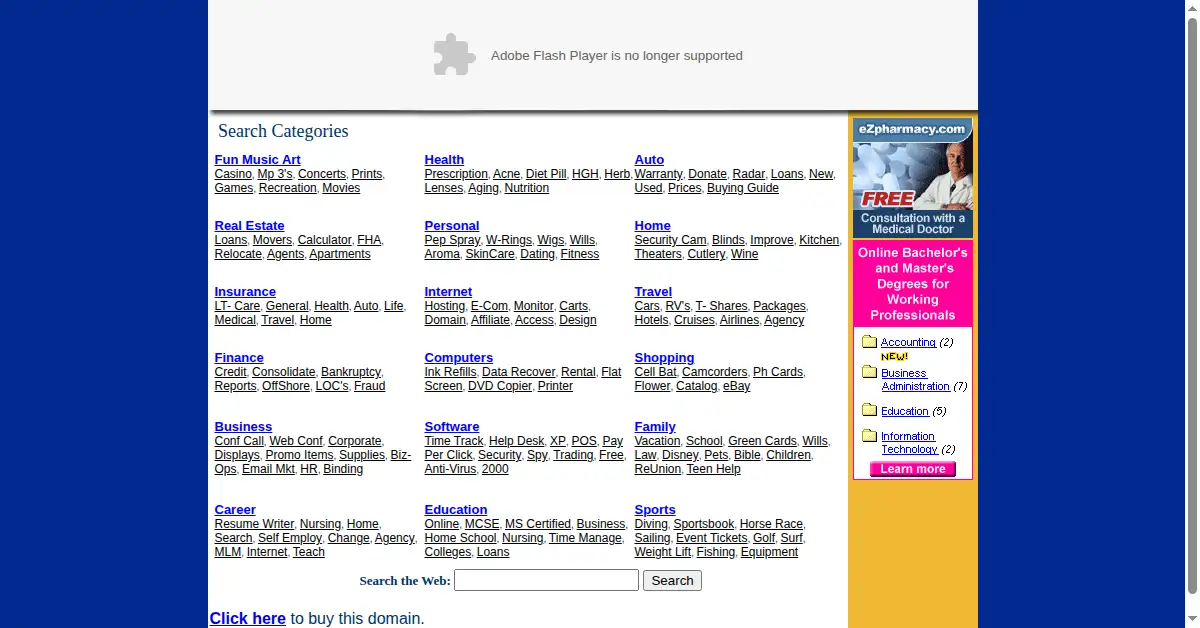This screenshot has height=628, width=1200.
Task: Open the eZpharmacy.com ad banner
Action: click(x=913, y=178)
